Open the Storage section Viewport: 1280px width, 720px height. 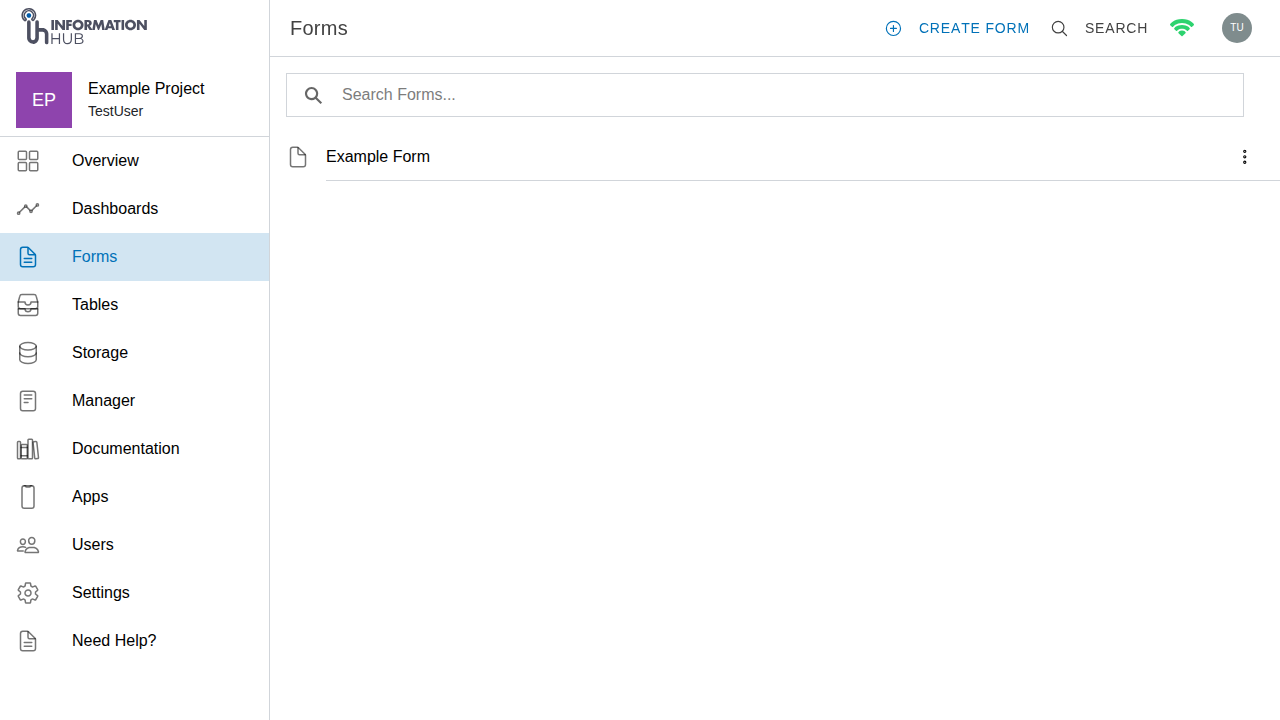pyautogui.click(x=100, y=353)
